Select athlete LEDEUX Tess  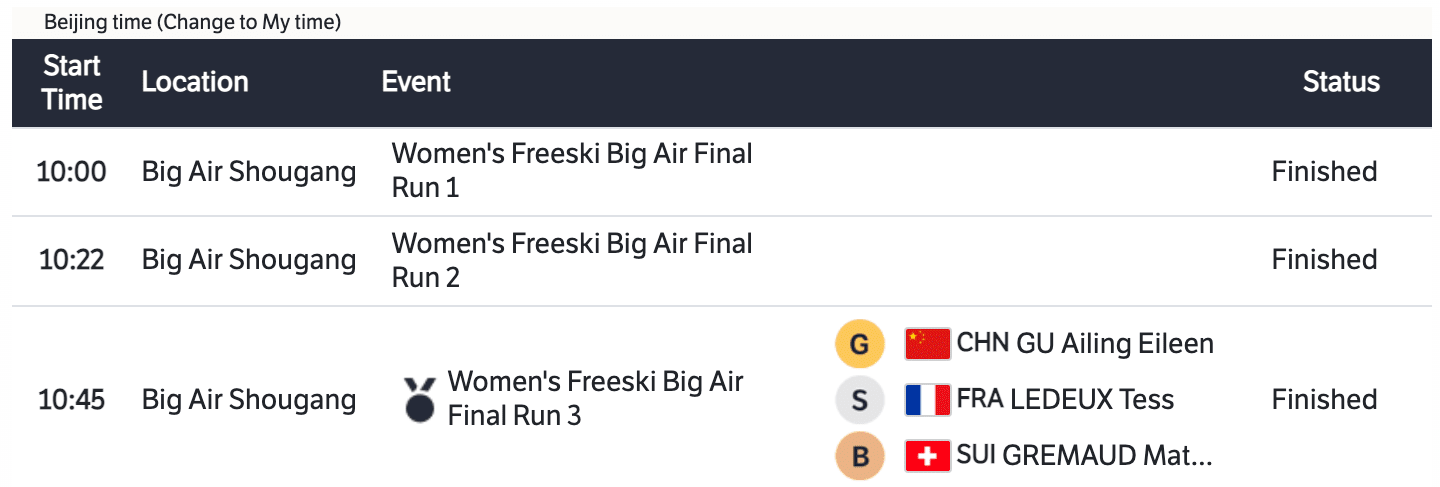[x=1065, y=400]
